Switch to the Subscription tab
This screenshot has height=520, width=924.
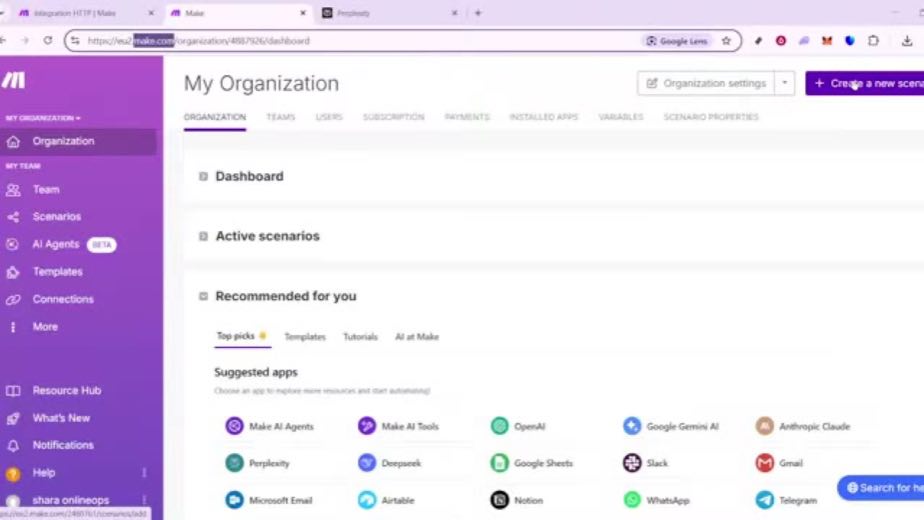pyautogui.click(x=393, y=117)
